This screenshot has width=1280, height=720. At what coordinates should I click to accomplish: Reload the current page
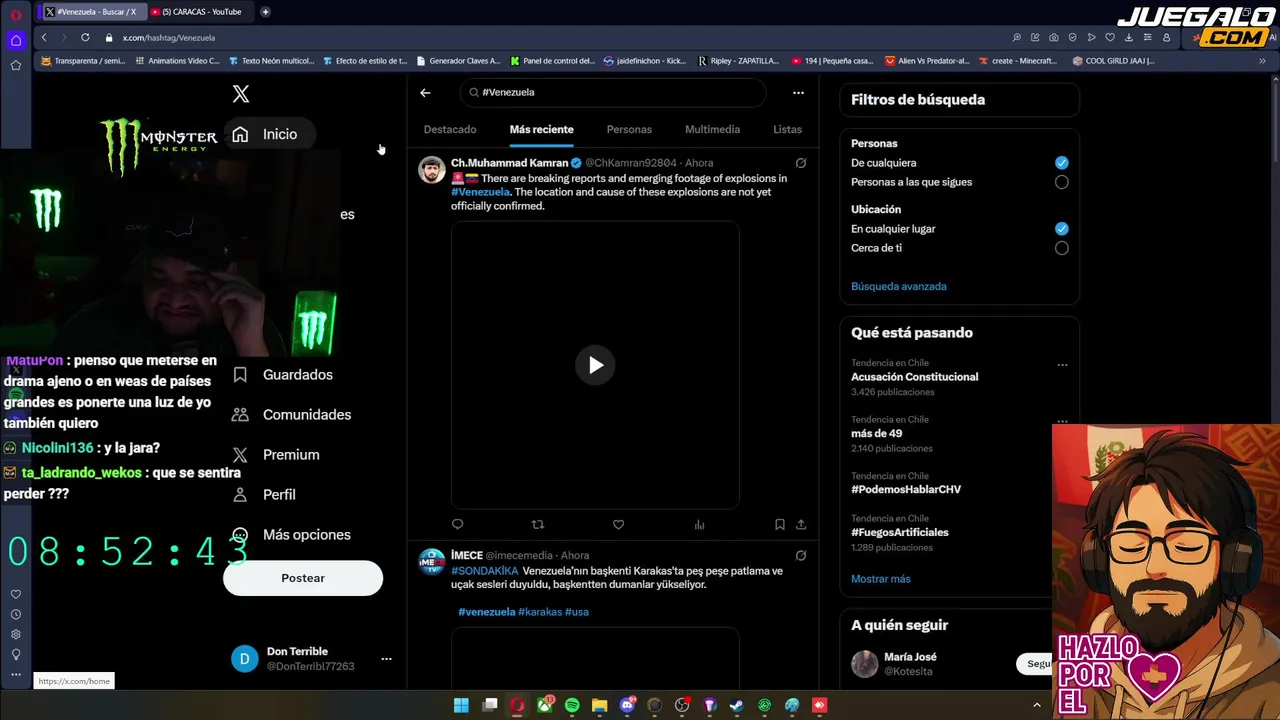[85, 37]
